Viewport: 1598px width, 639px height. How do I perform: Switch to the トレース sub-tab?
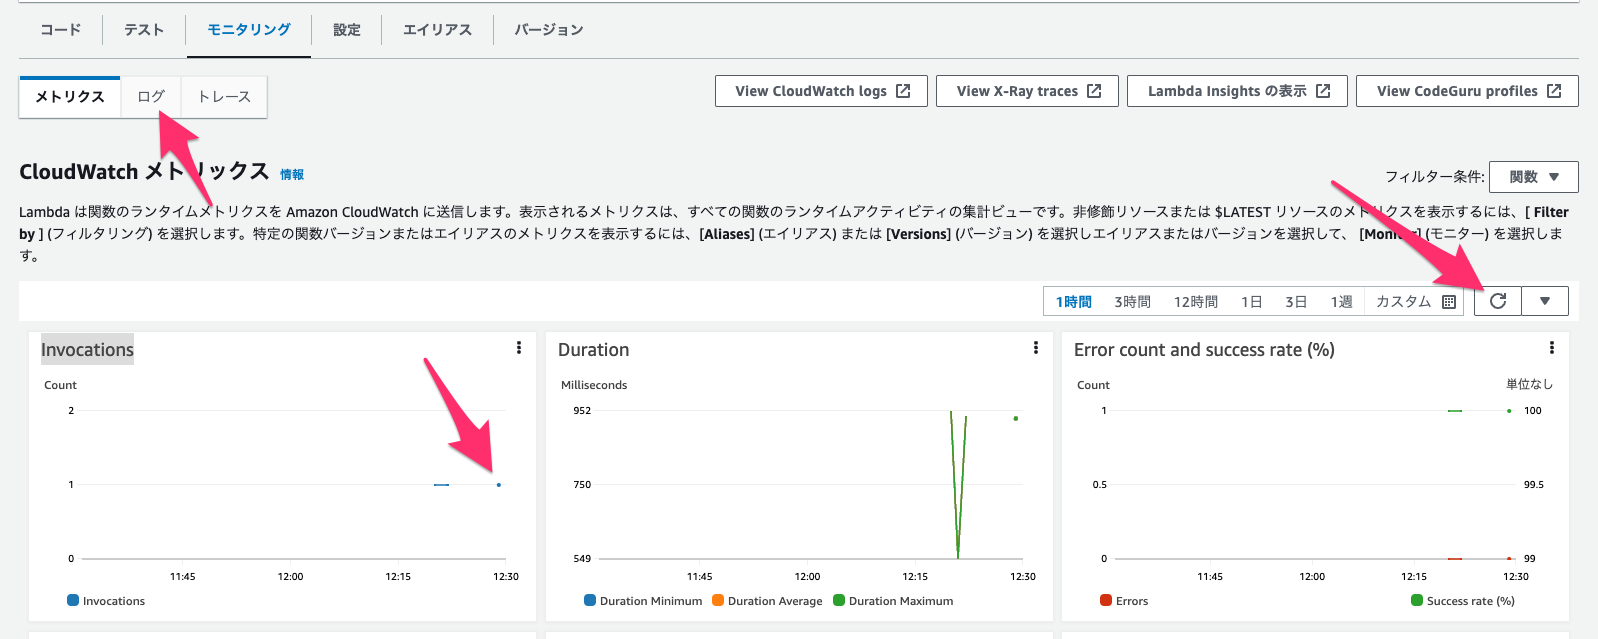click(x=224, y=97)
